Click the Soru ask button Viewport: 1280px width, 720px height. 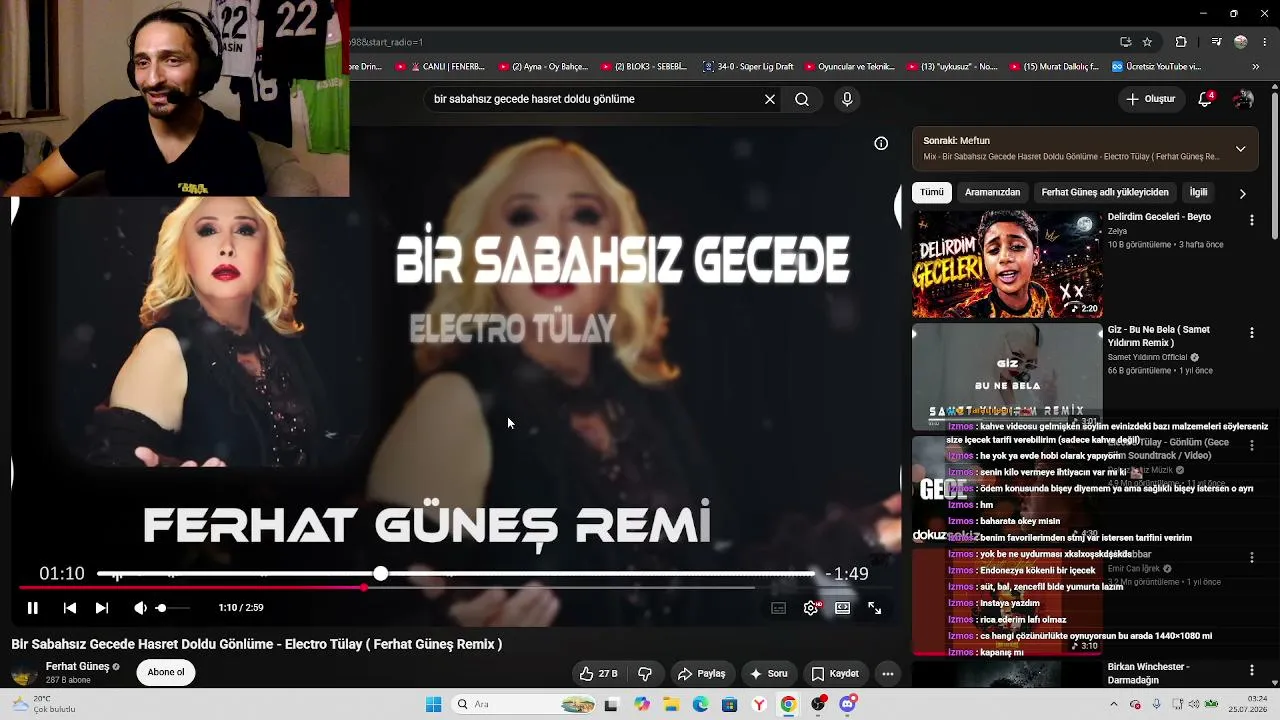tap(768, 674)
